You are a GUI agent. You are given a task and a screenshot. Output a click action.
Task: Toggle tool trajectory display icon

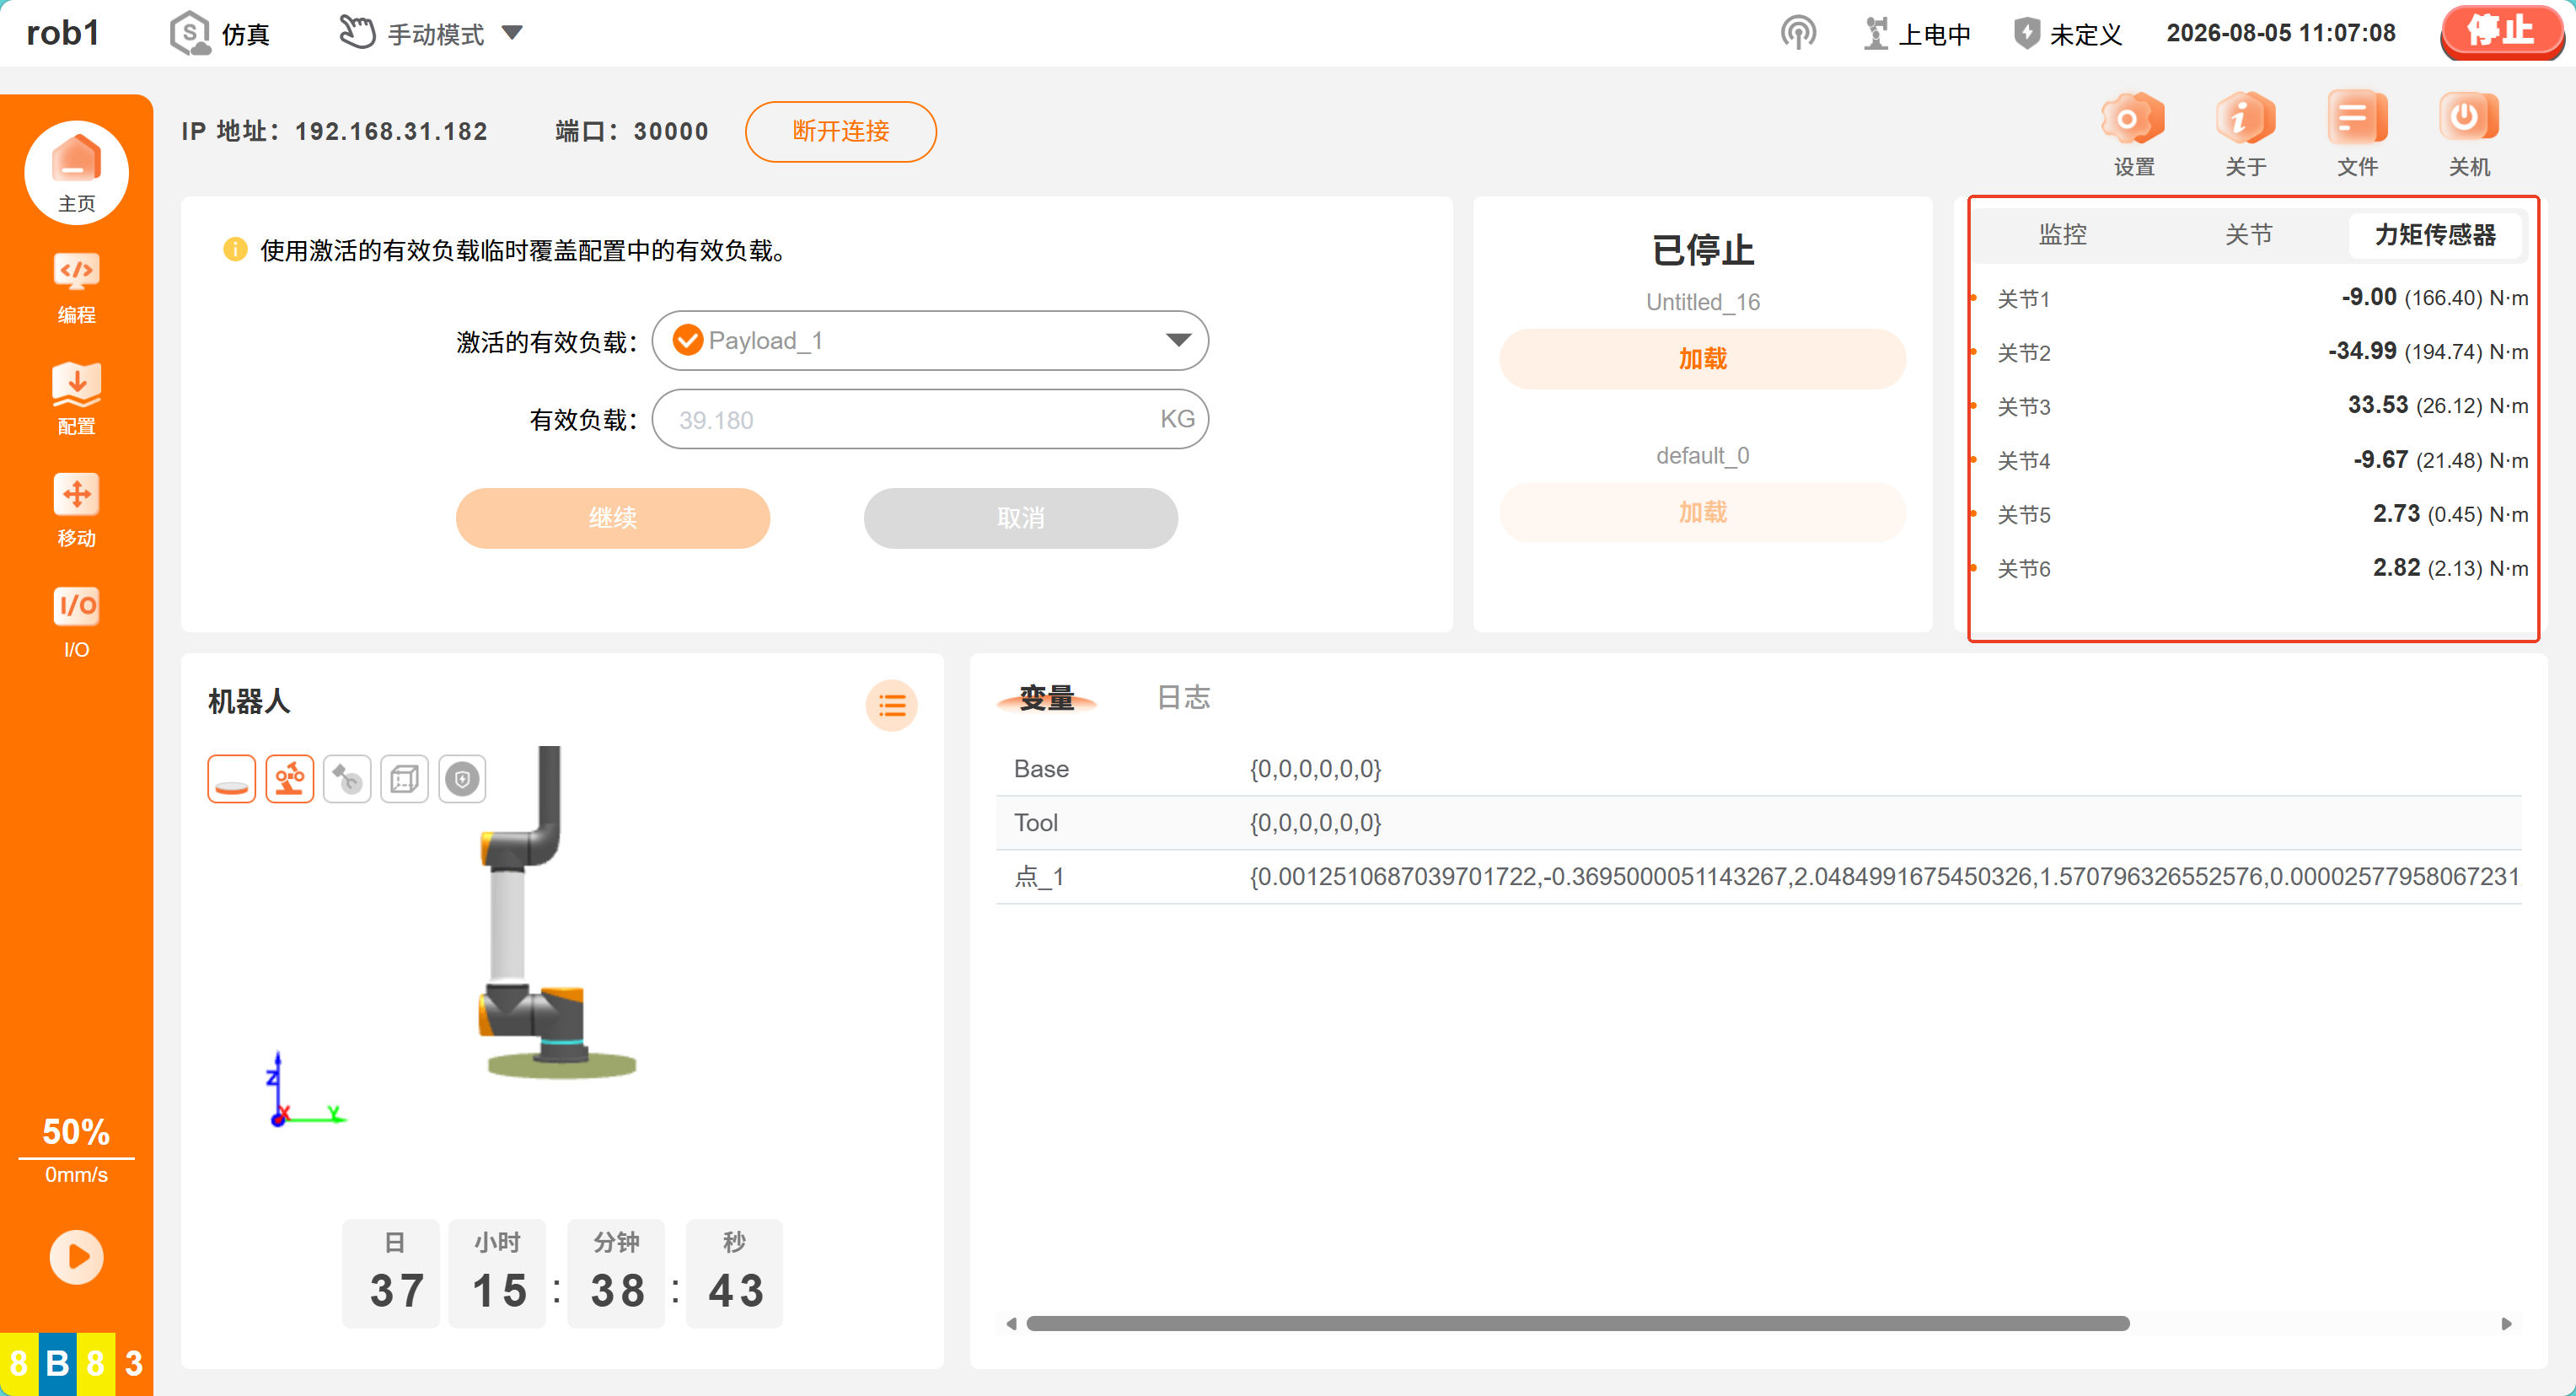[x=347, y=779]
